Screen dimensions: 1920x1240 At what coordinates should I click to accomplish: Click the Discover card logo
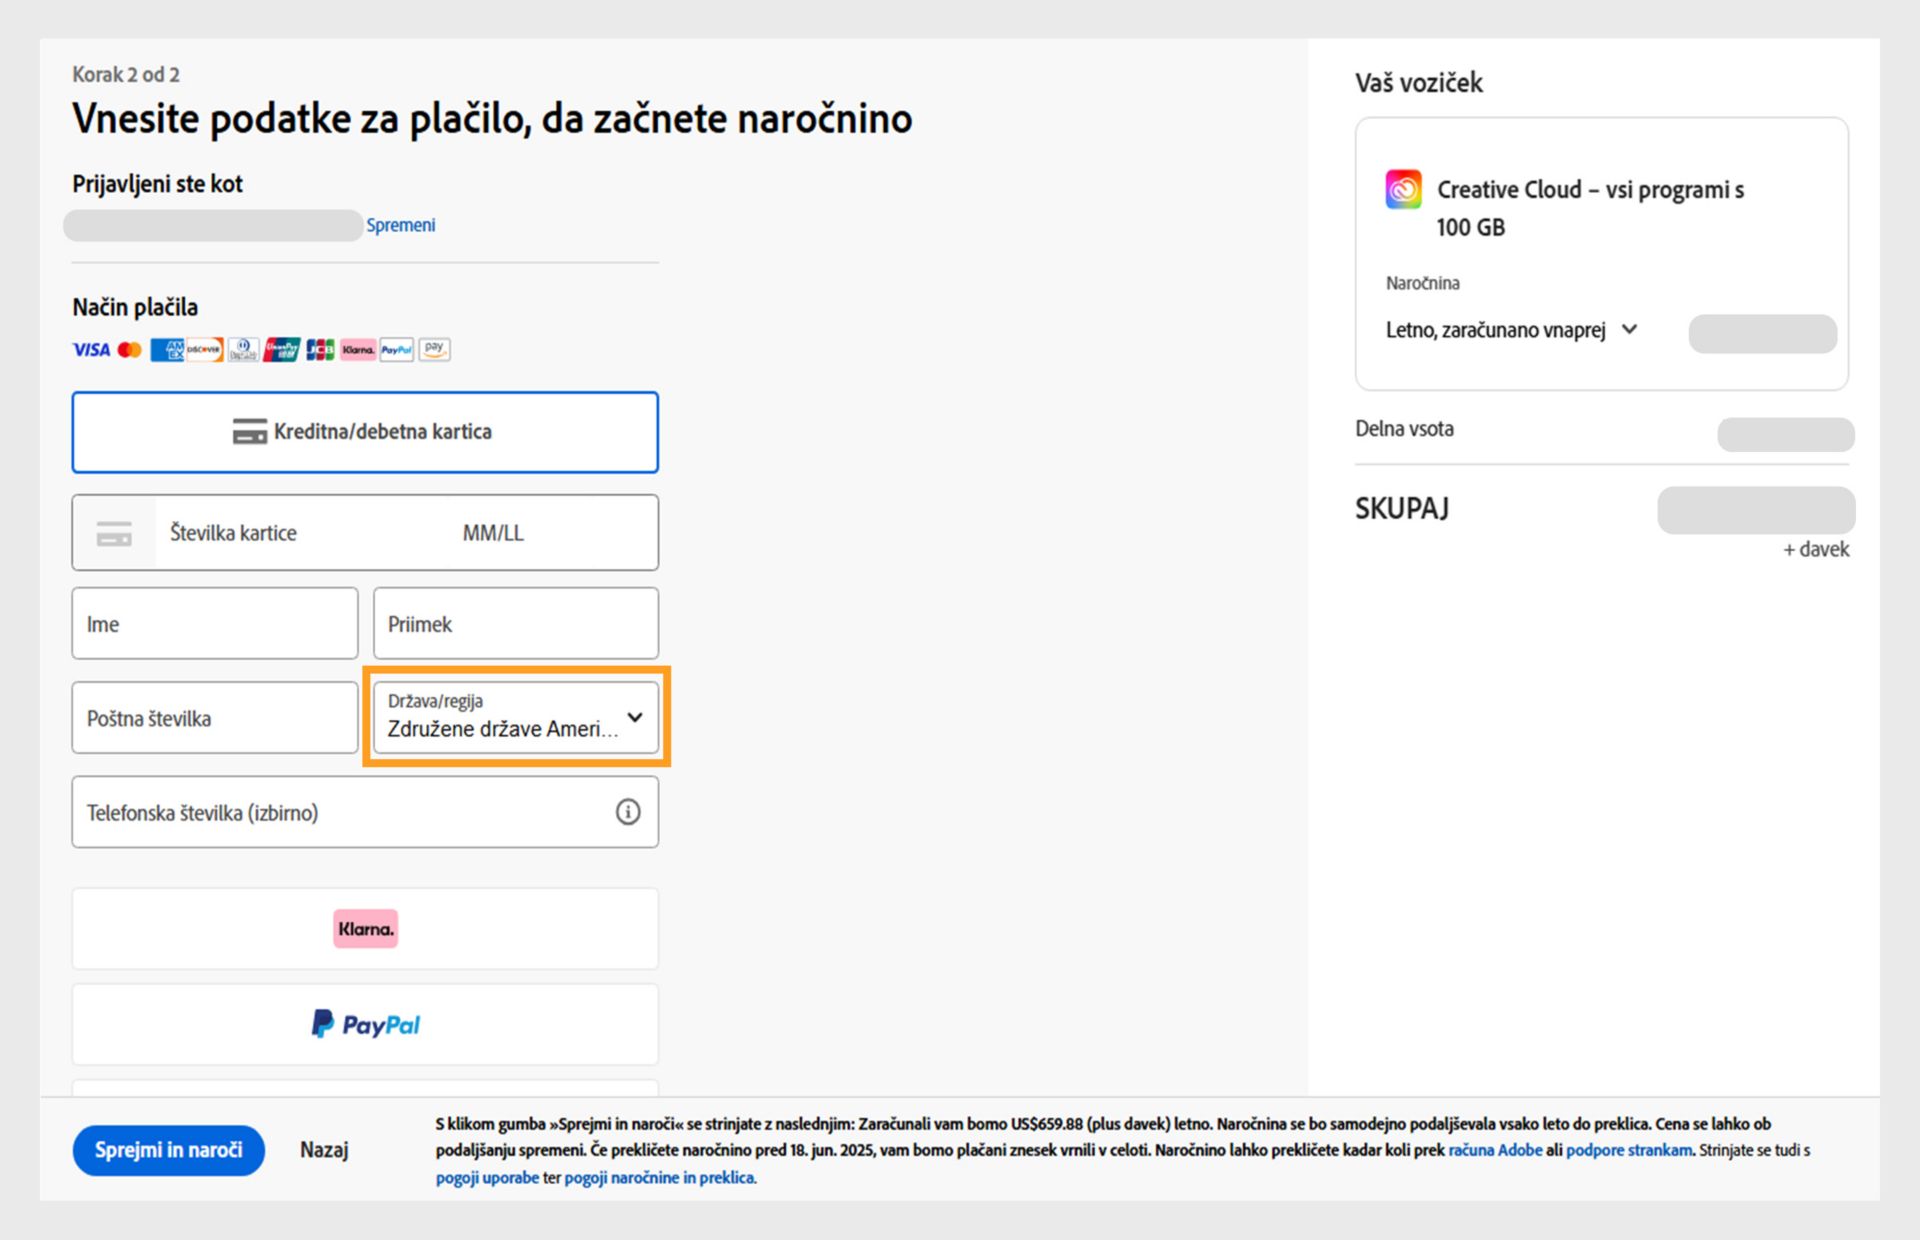point(204,349)
